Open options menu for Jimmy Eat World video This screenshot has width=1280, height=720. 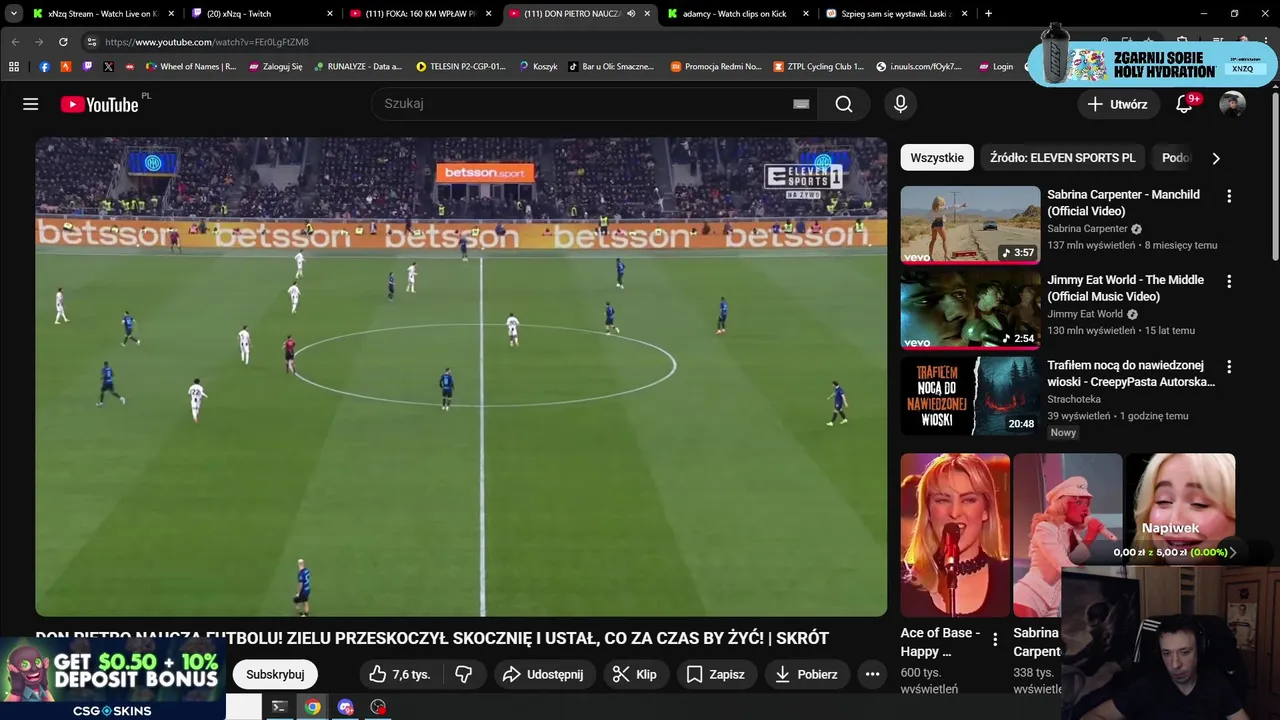pos(1229,281)
